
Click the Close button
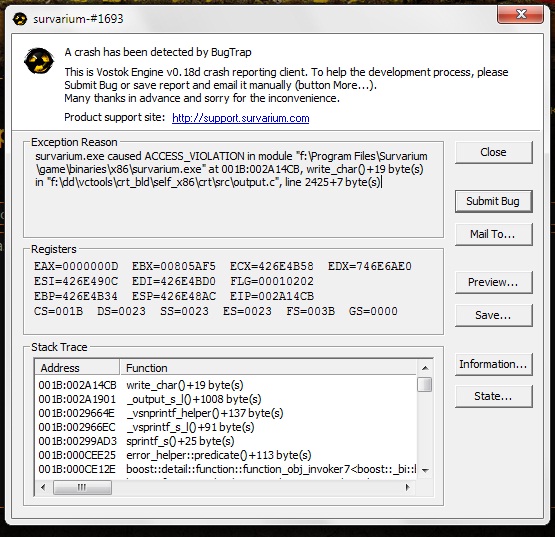tap(493, 152)
